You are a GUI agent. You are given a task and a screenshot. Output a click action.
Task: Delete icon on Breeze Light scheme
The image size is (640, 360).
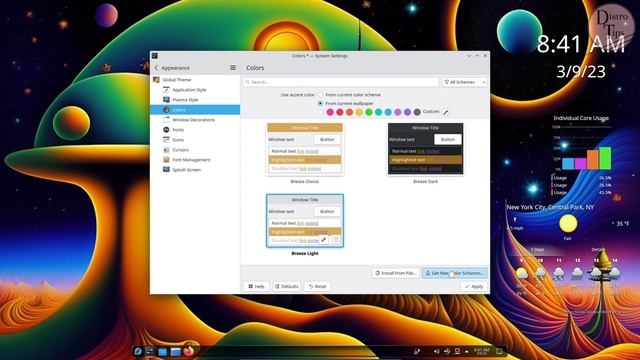(336, 240)
